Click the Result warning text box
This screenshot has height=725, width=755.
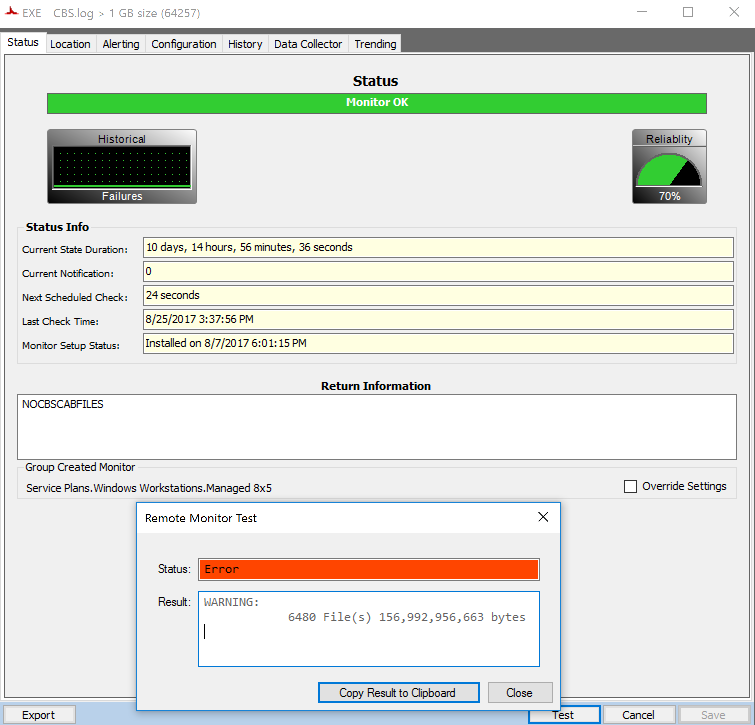[369, 629]
